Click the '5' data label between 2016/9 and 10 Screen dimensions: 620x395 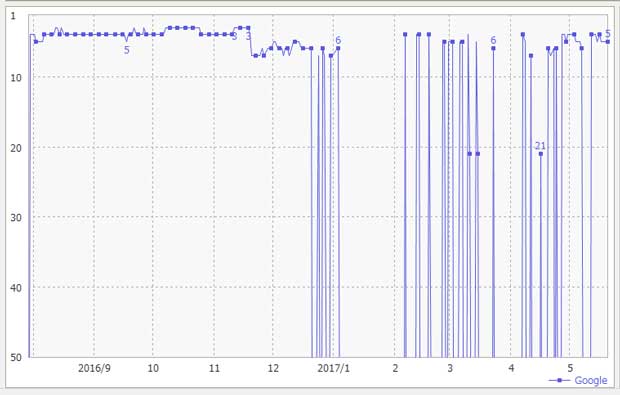pyautogui.click(x=127, y=50)
